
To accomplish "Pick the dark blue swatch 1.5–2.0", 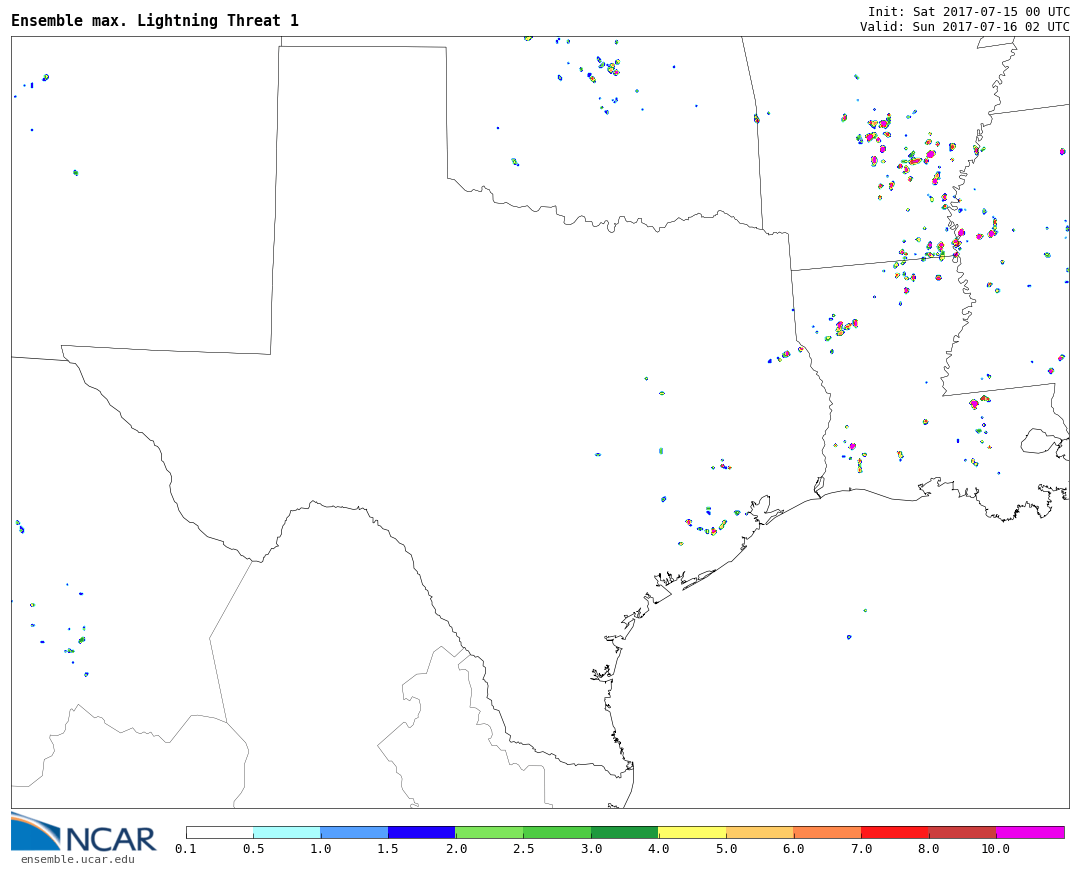I will (421, 832).
